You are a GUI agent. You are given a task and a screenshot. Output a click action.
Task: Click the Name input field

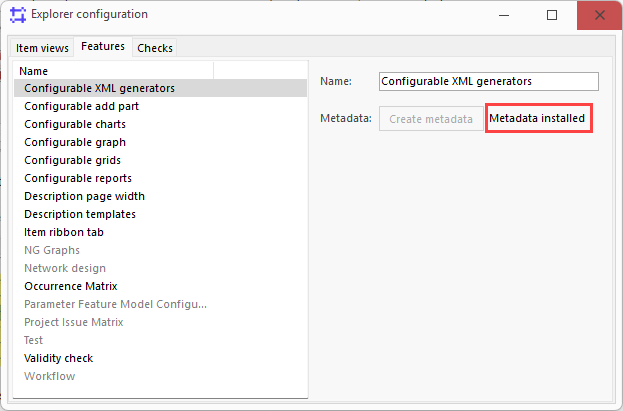pos(489,81)
